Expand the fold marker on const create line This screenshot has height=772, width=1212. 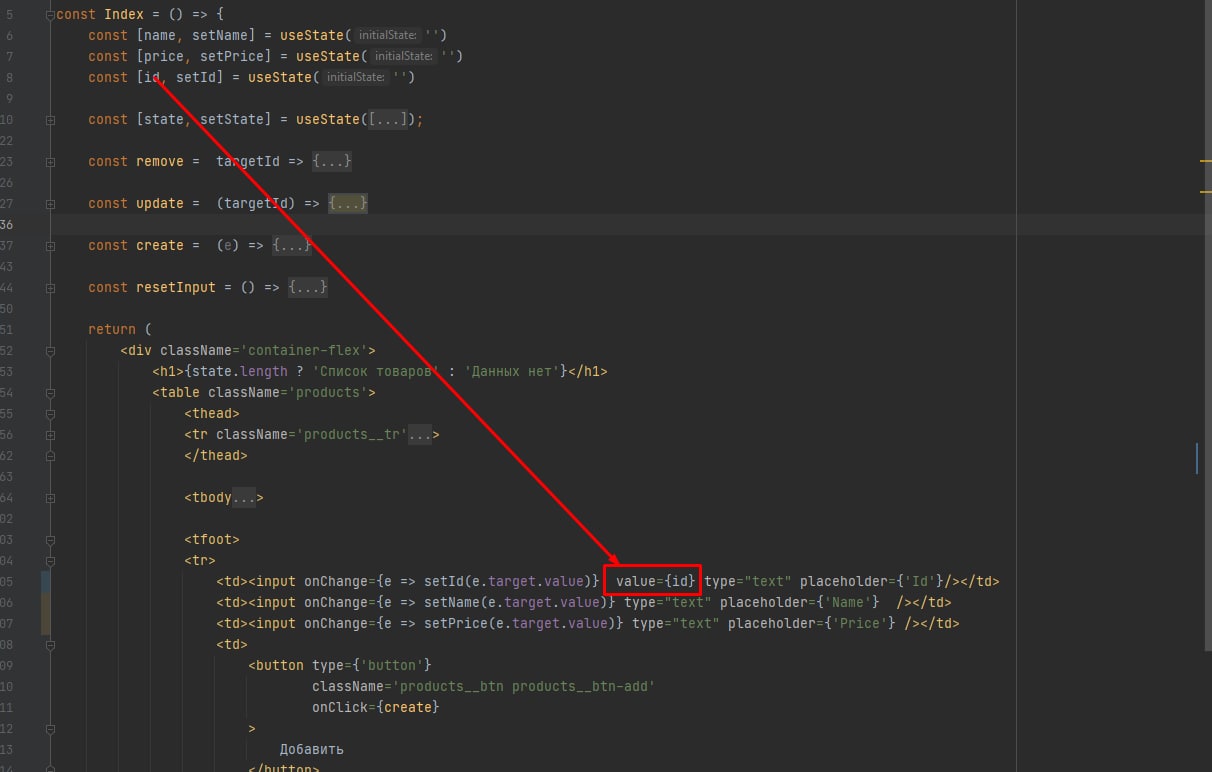[50, 245]
